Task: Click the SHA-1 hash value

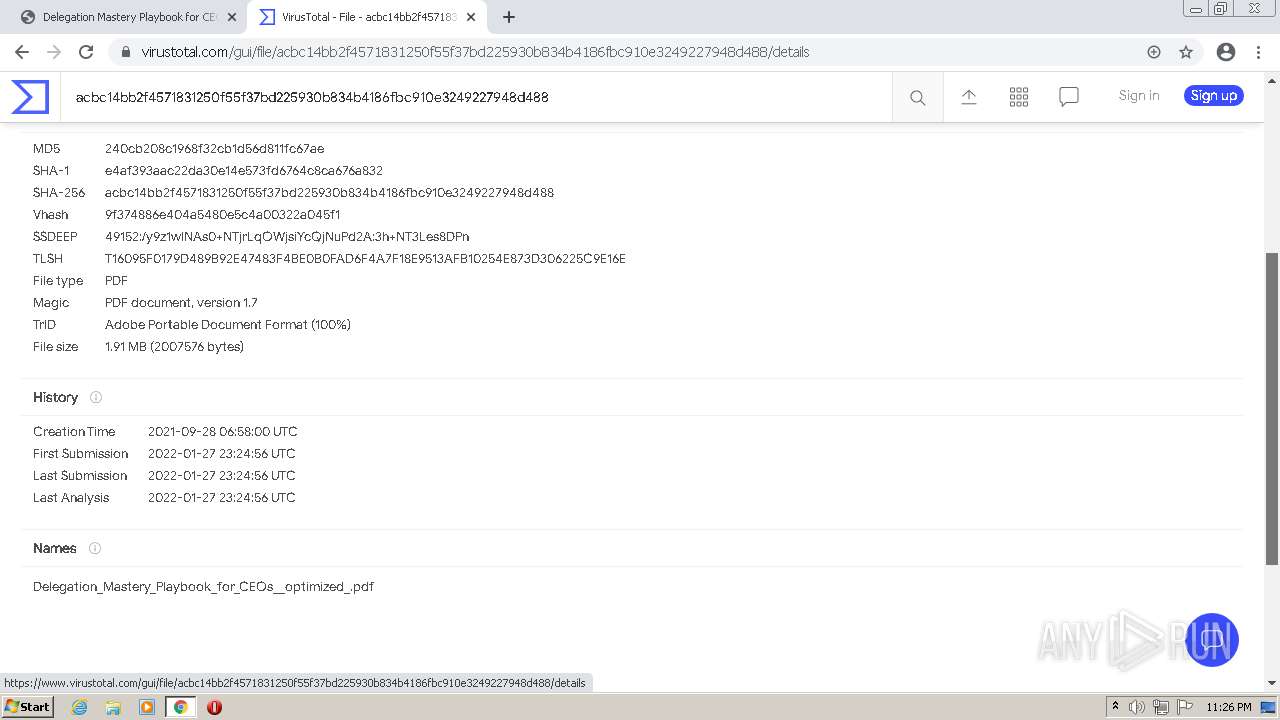Action: pyautogui.click(x=244, y=171)
